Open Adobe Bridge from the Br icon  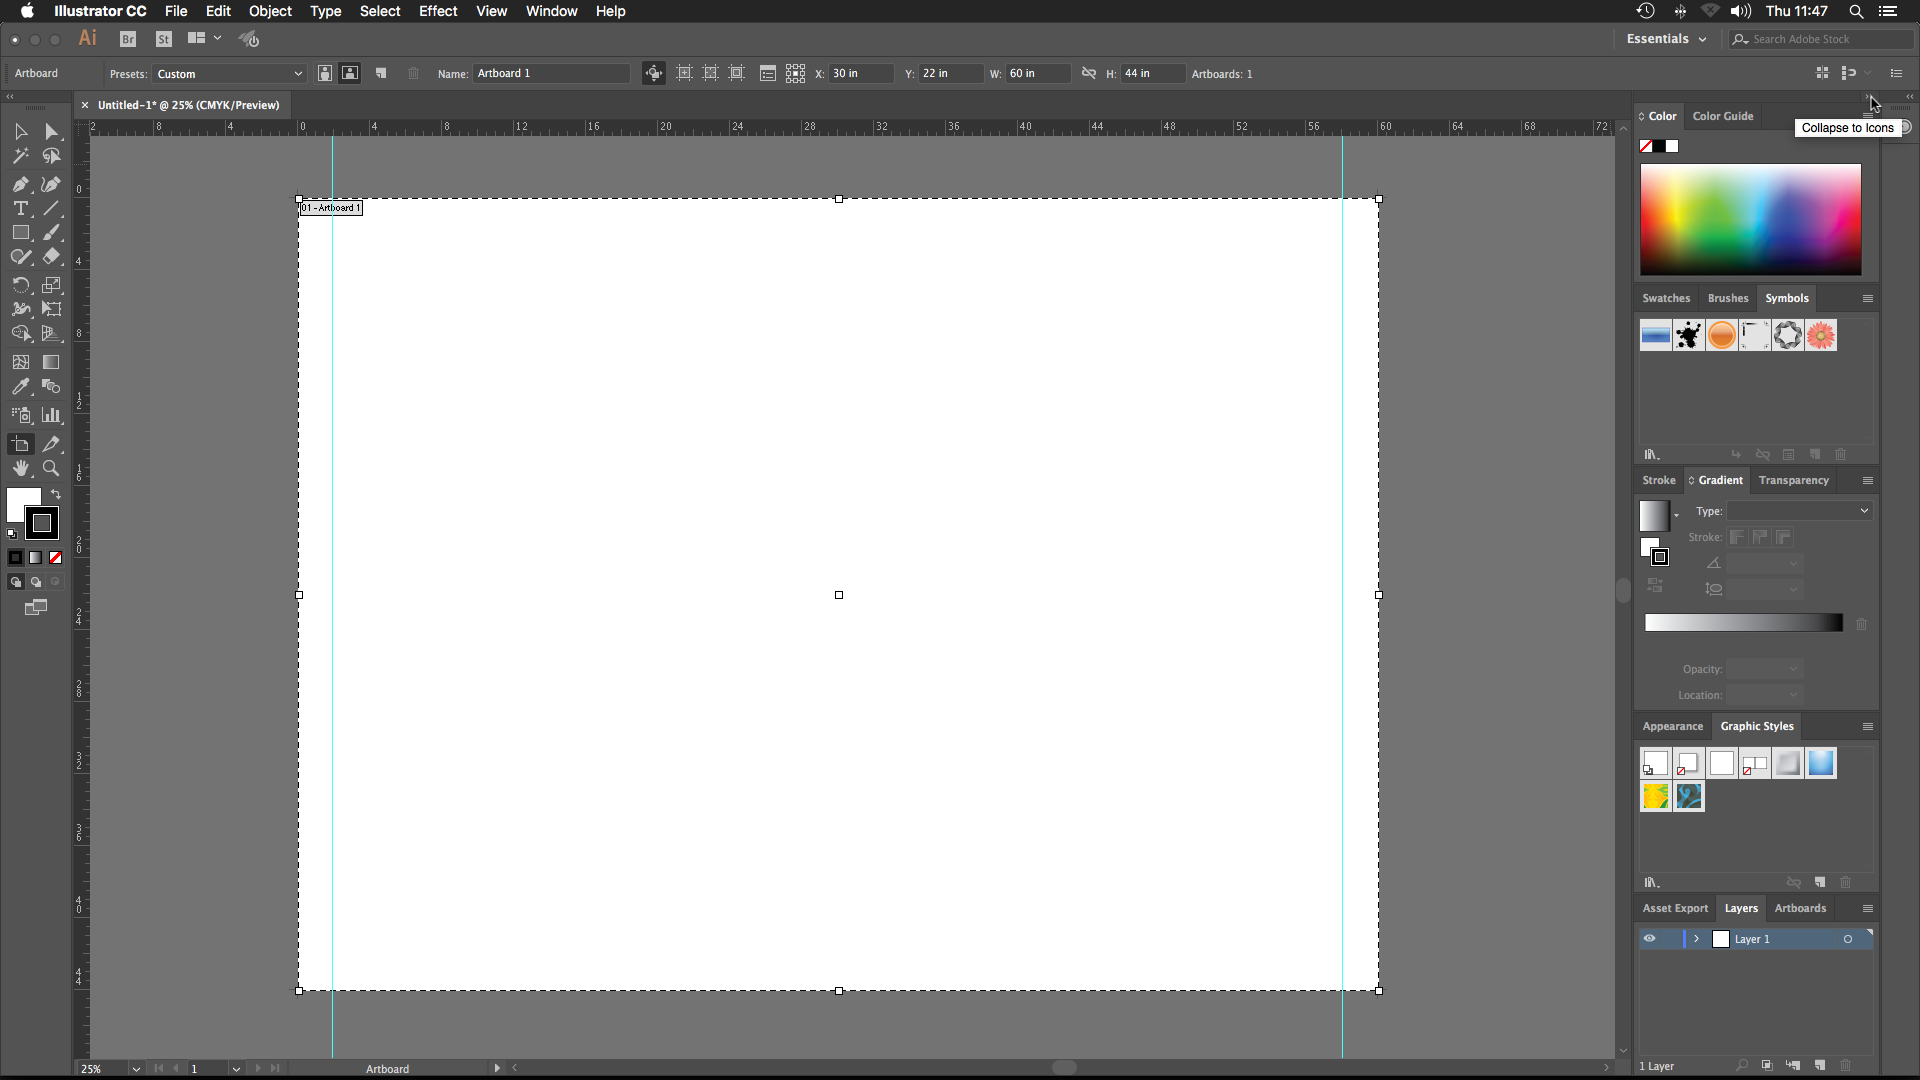pos(128,39)
